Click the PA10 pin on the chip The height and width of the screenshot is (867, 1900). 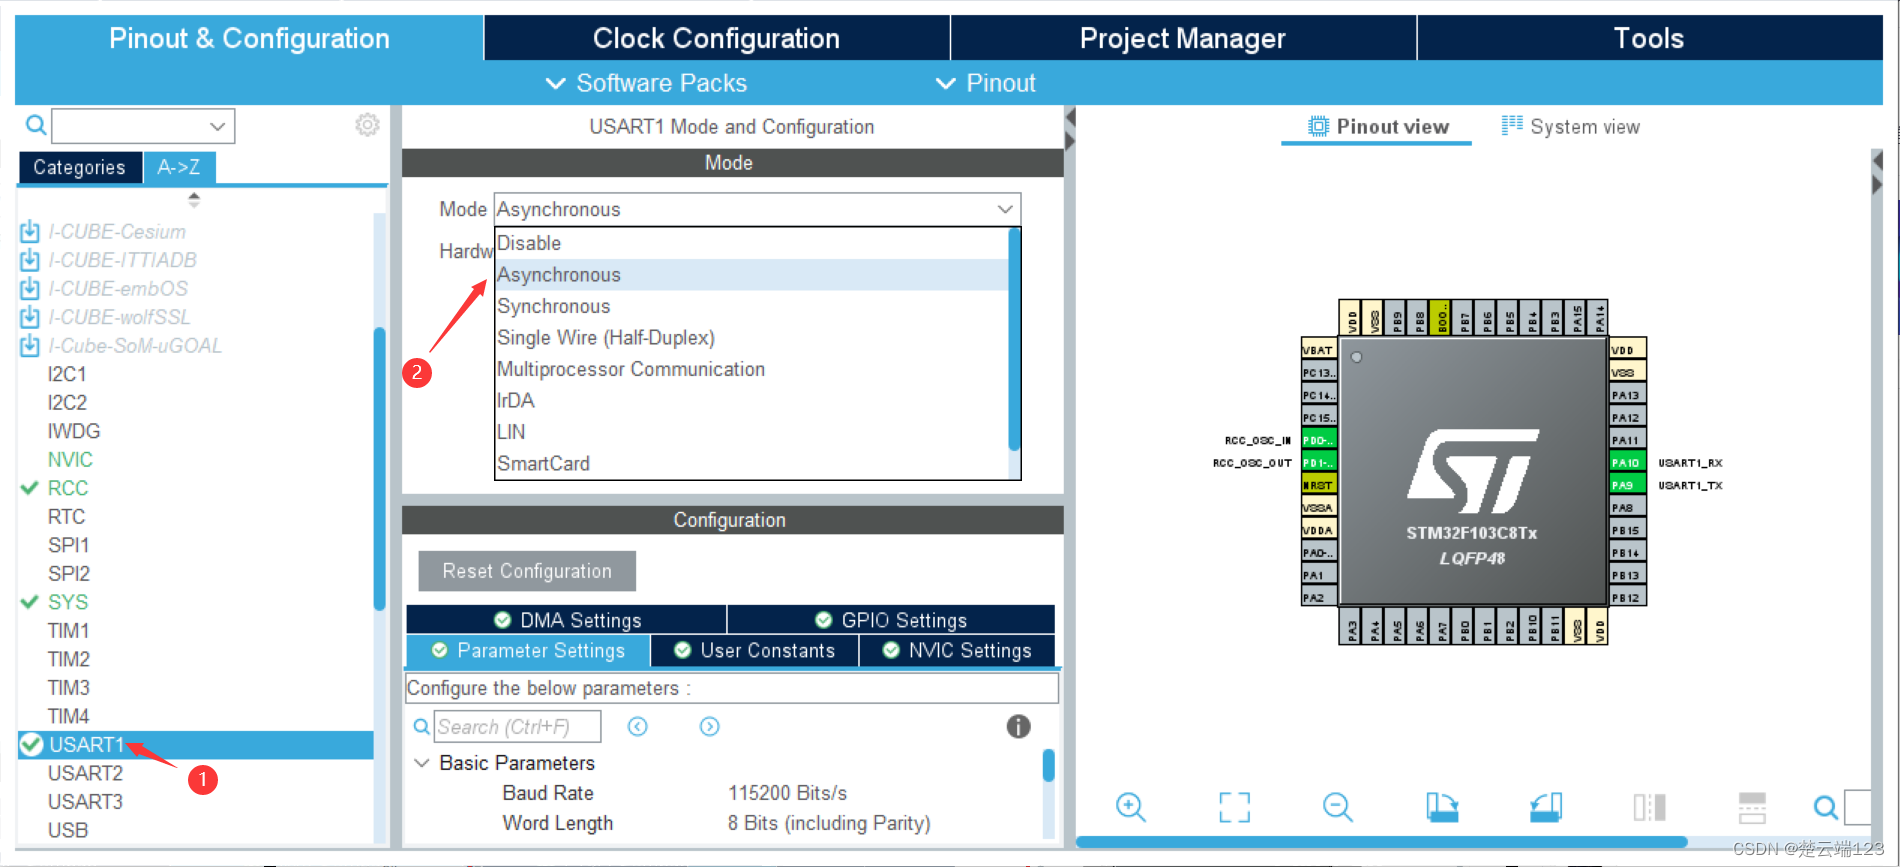pos(1627,462)
